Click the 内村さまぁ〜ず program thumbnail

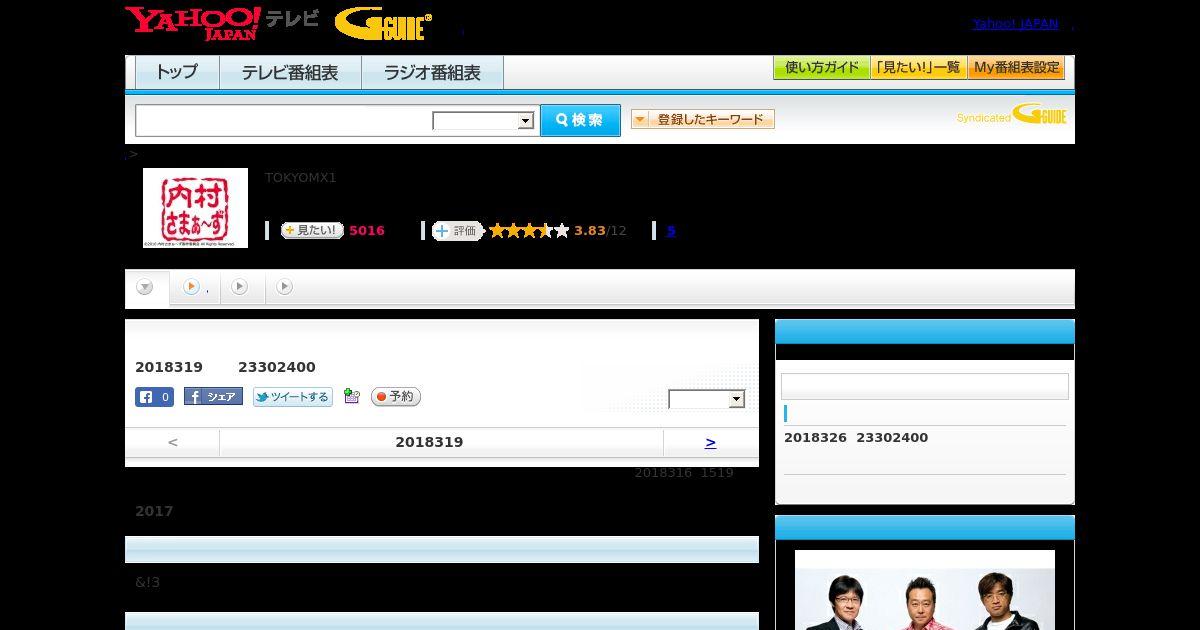(x=195, y=208)
